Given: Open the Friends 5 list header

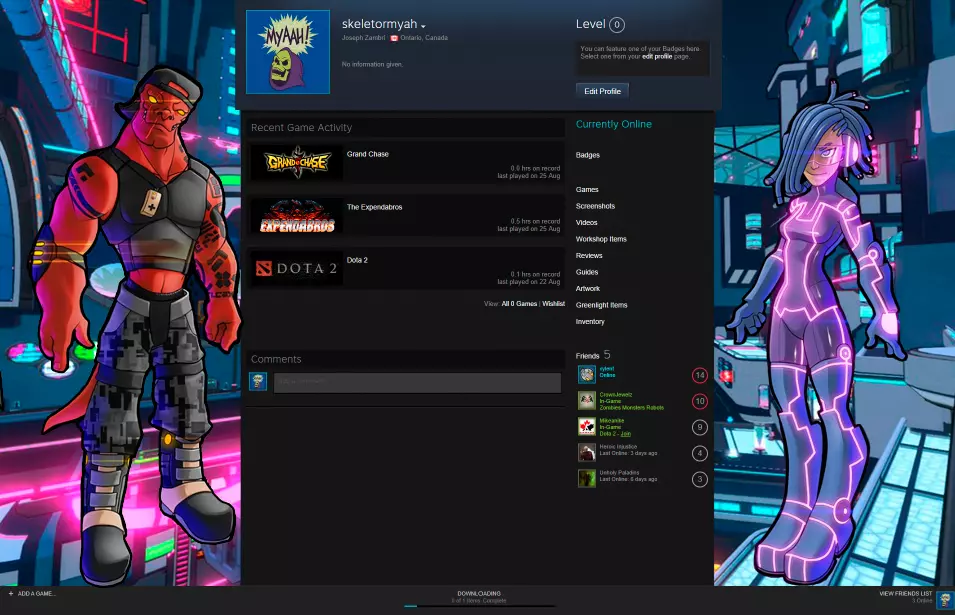Looking at the screenshot, I should tap(593, 355).
